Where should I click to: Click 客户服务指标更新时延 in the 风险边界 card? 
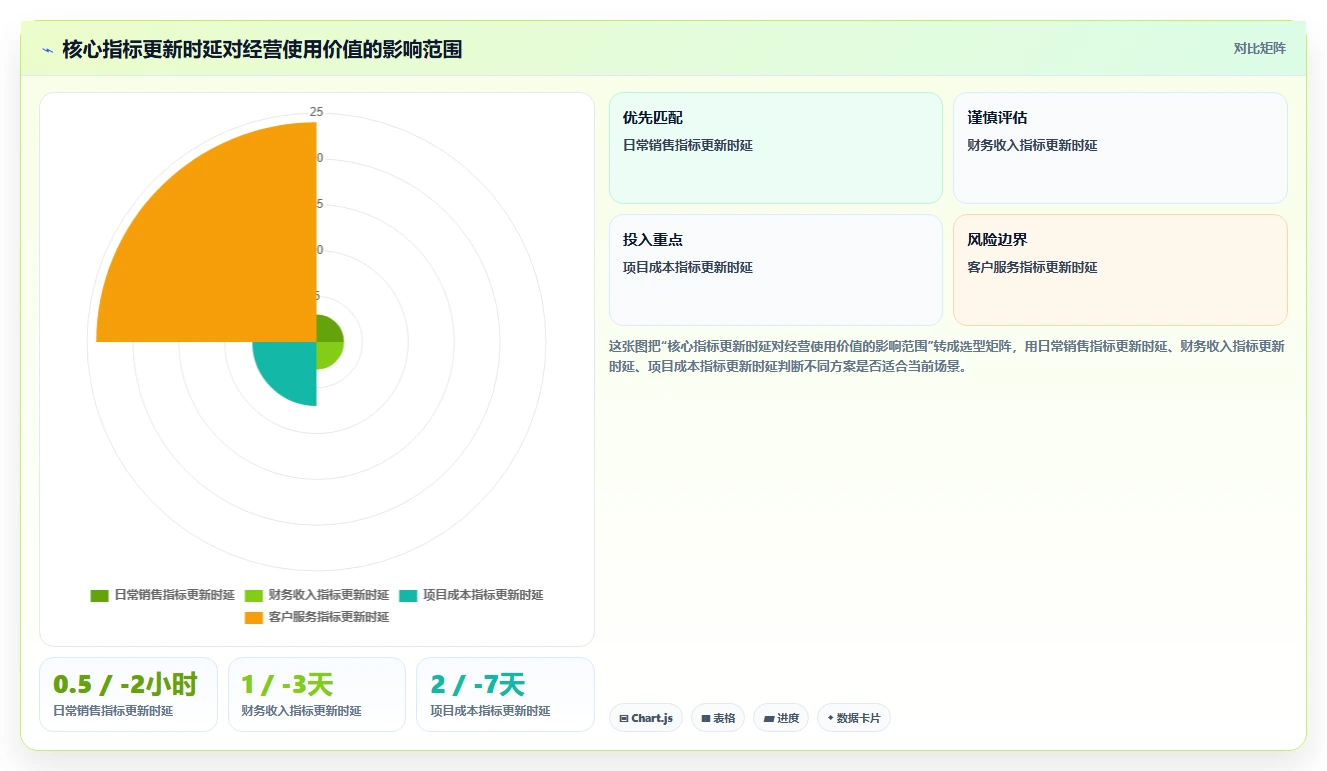(x=1032, y=267)
